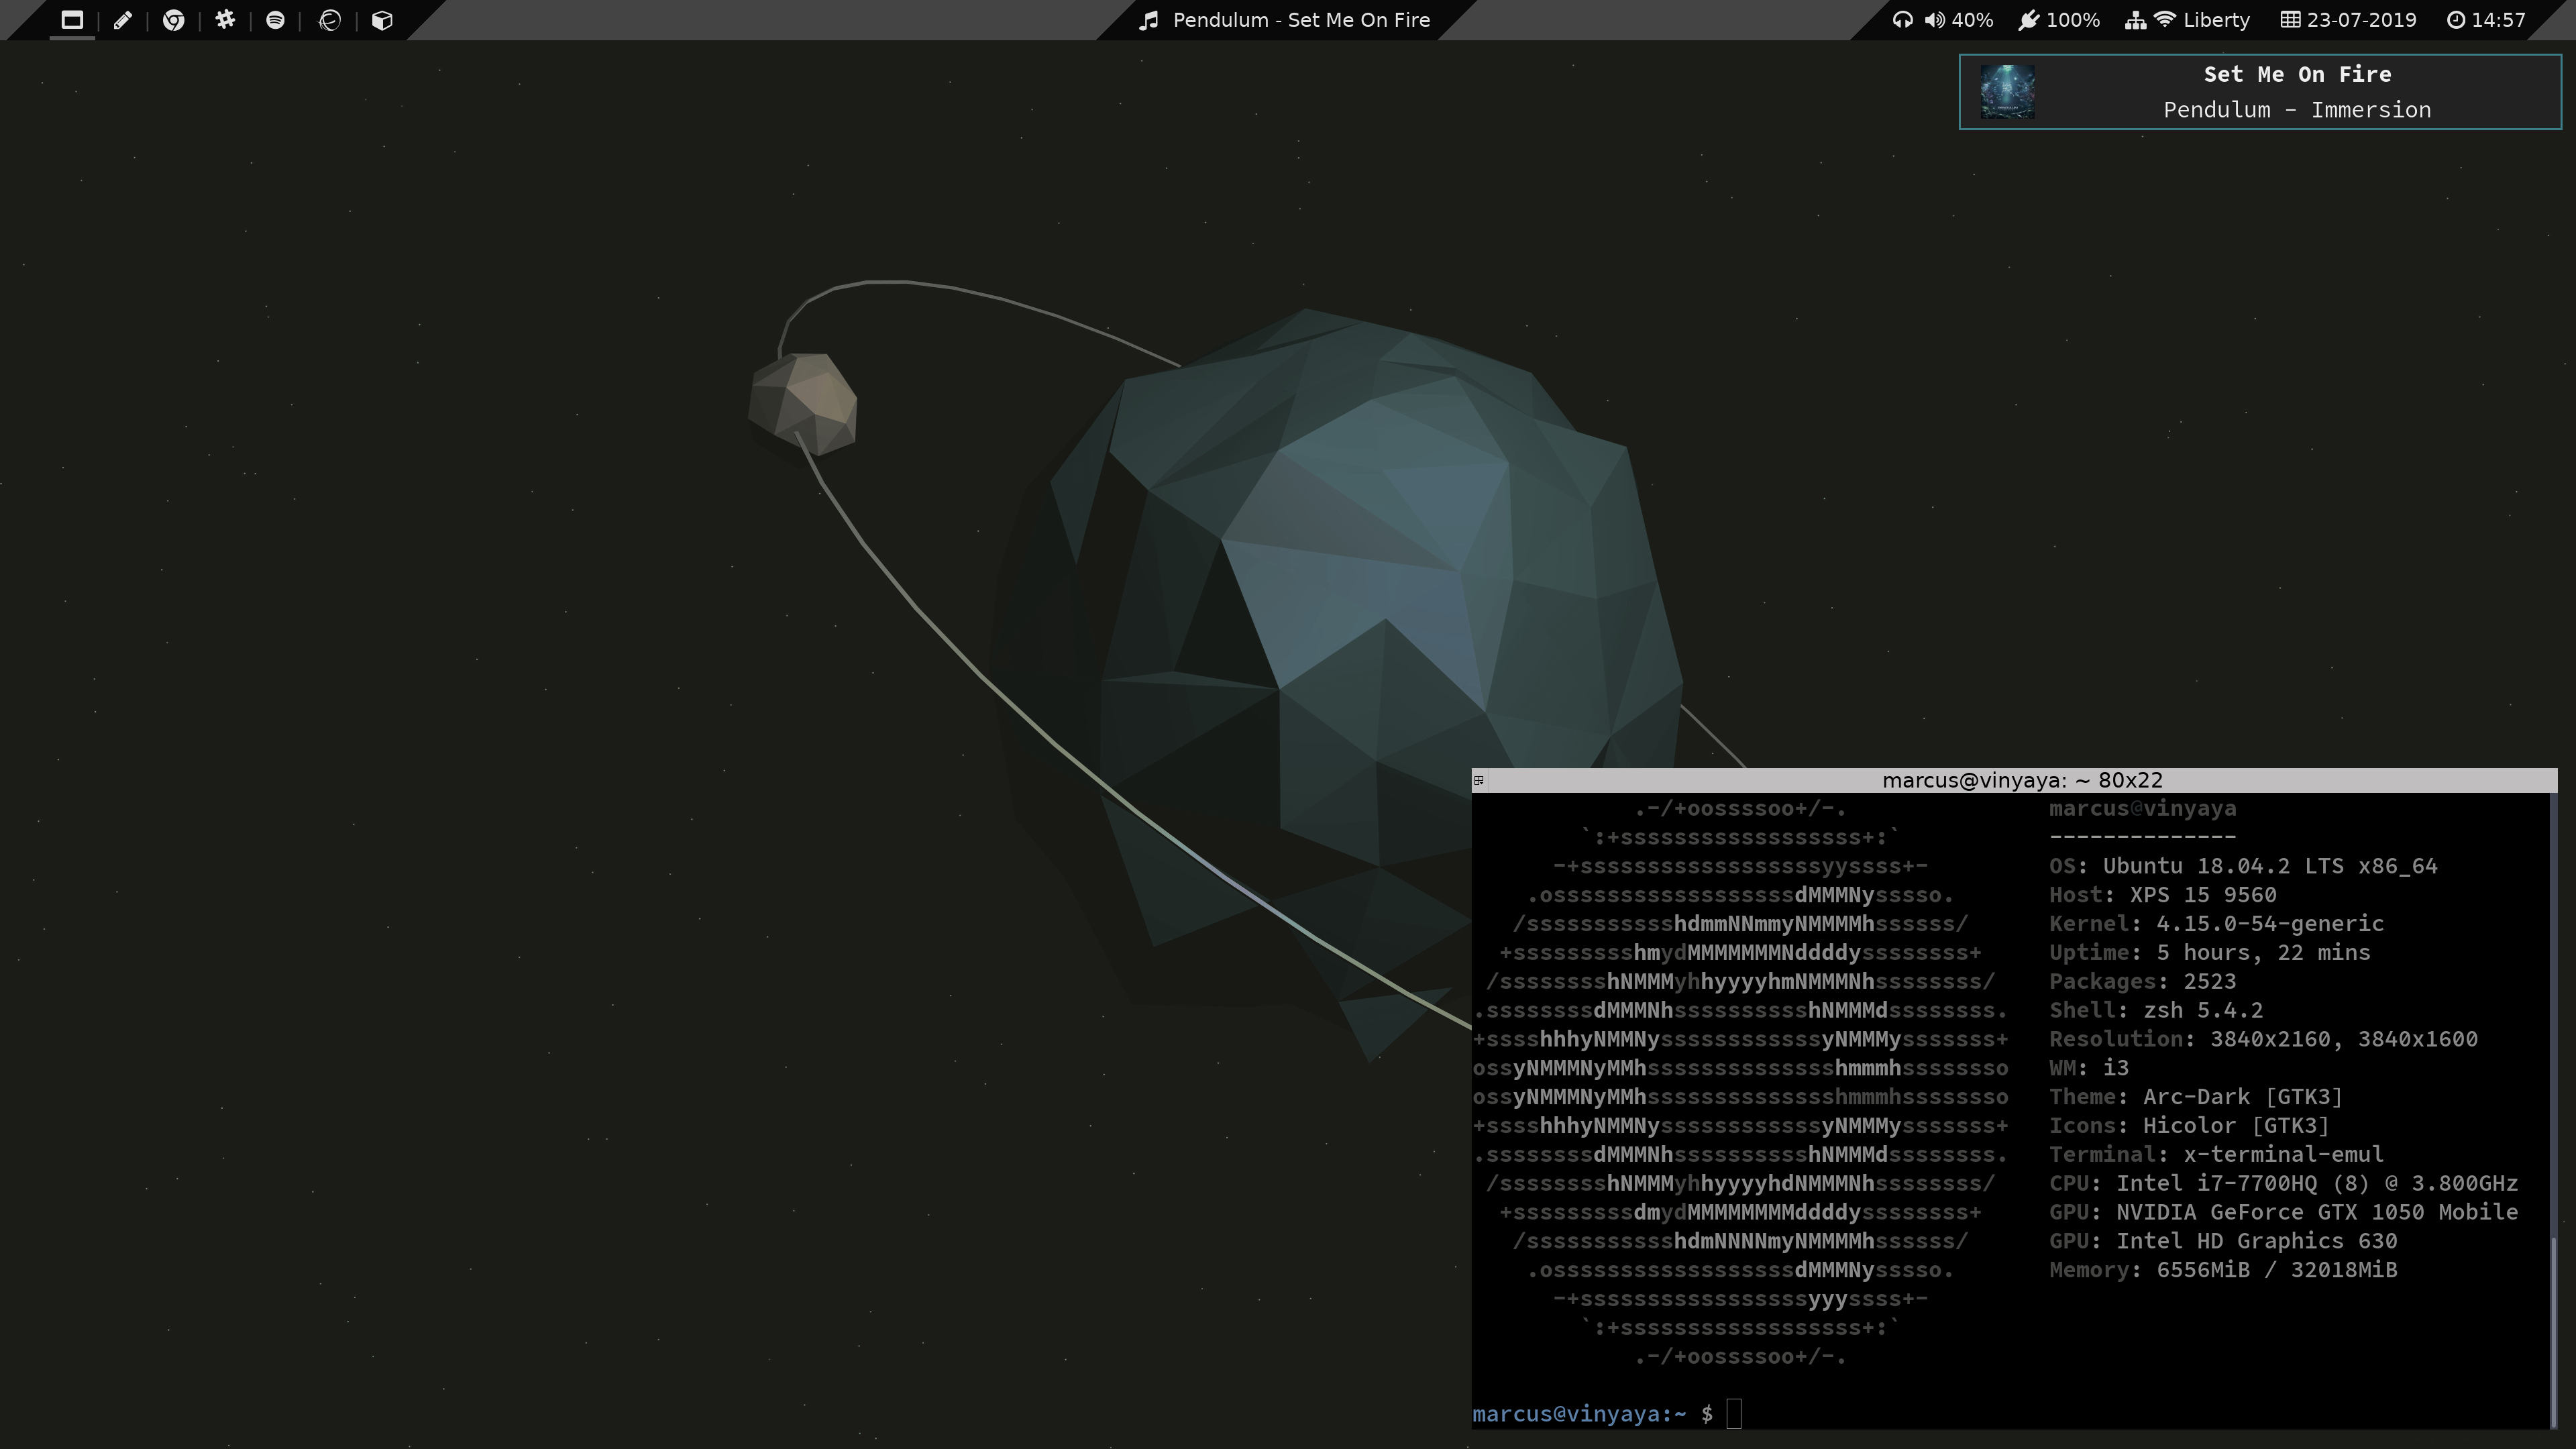
Task: Open the Liberty wifi indicator
Action: click(x=2204, y=20)
